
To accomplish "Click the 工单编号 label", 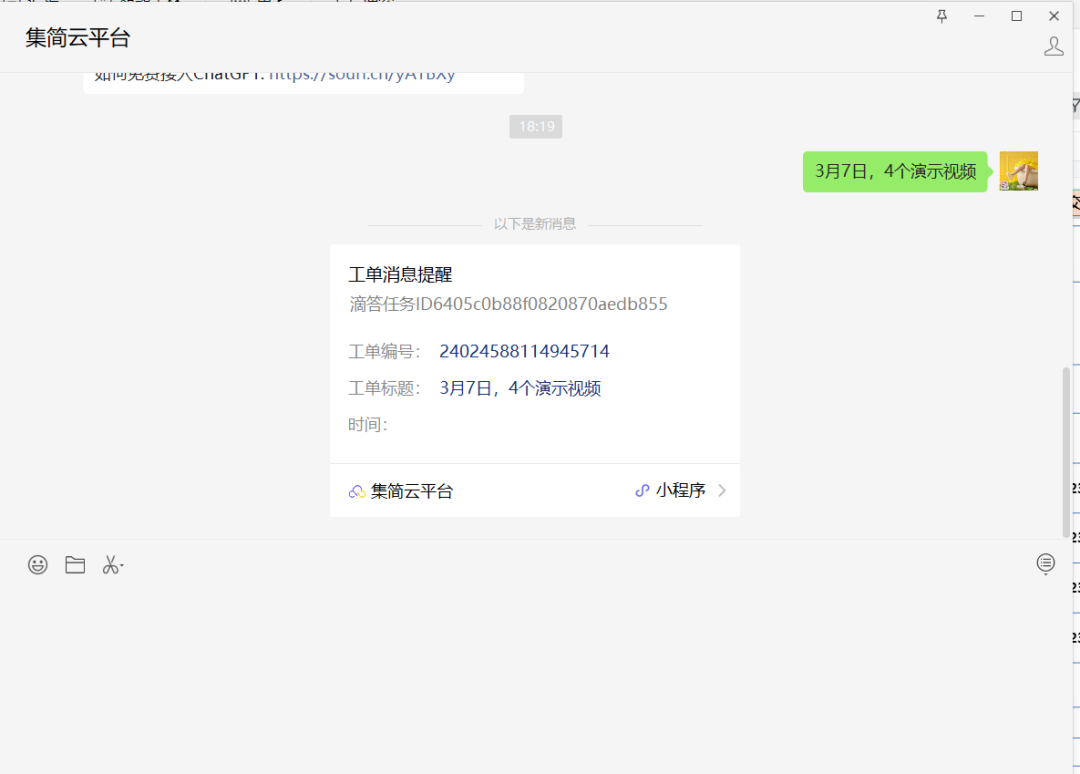I will click(384, 352).
